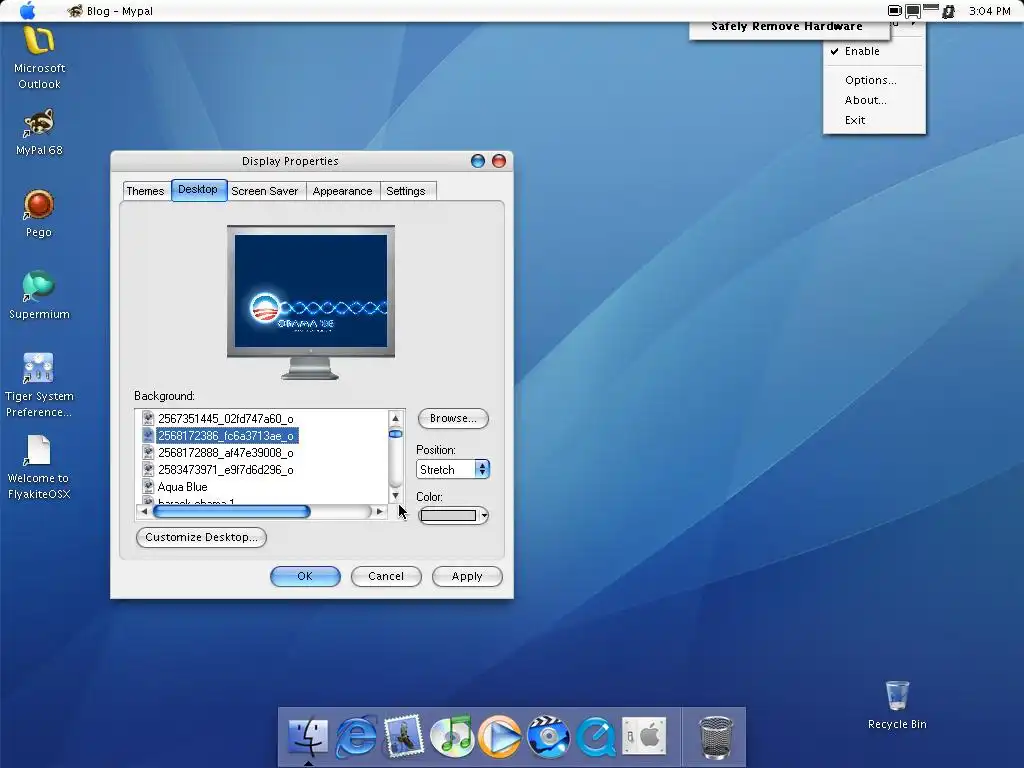Click the Finder icon in dock
The width and height of the screenshot is (1024, 768).
(308, 736)
